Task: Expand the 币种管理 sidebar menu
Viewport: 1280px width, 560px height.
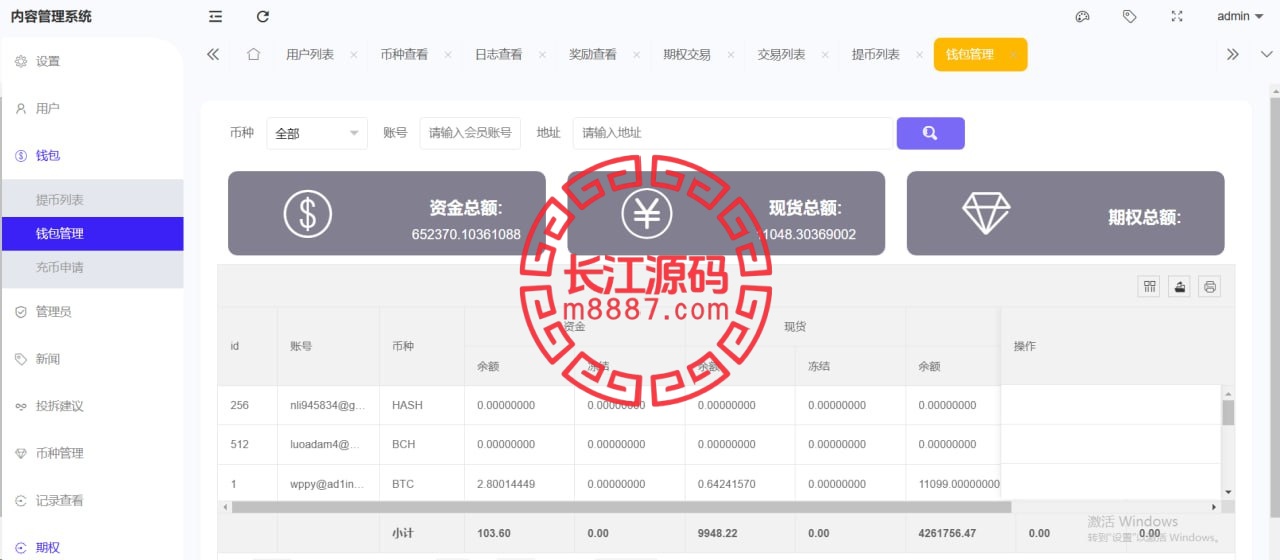Action: (x=92, y=453)
